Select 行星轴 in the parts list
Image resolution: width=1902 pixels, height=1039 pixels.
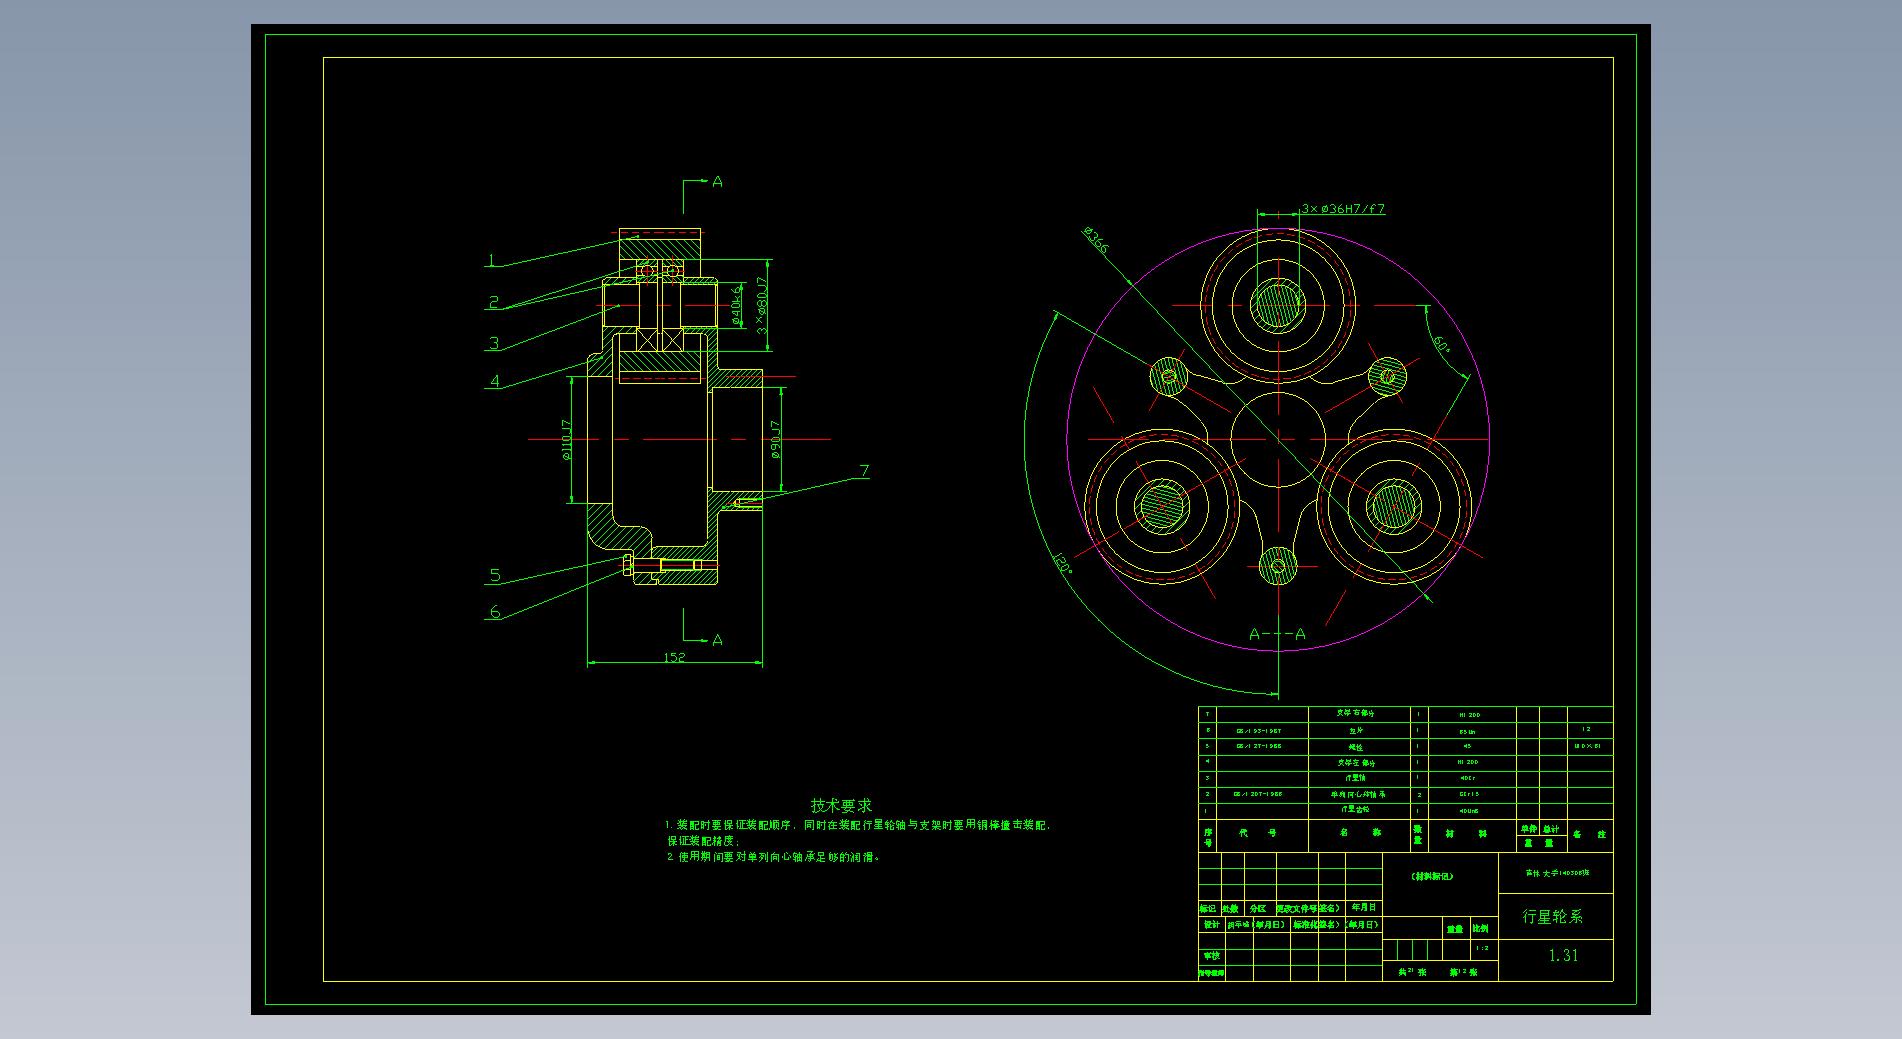tap(1355, 778)
